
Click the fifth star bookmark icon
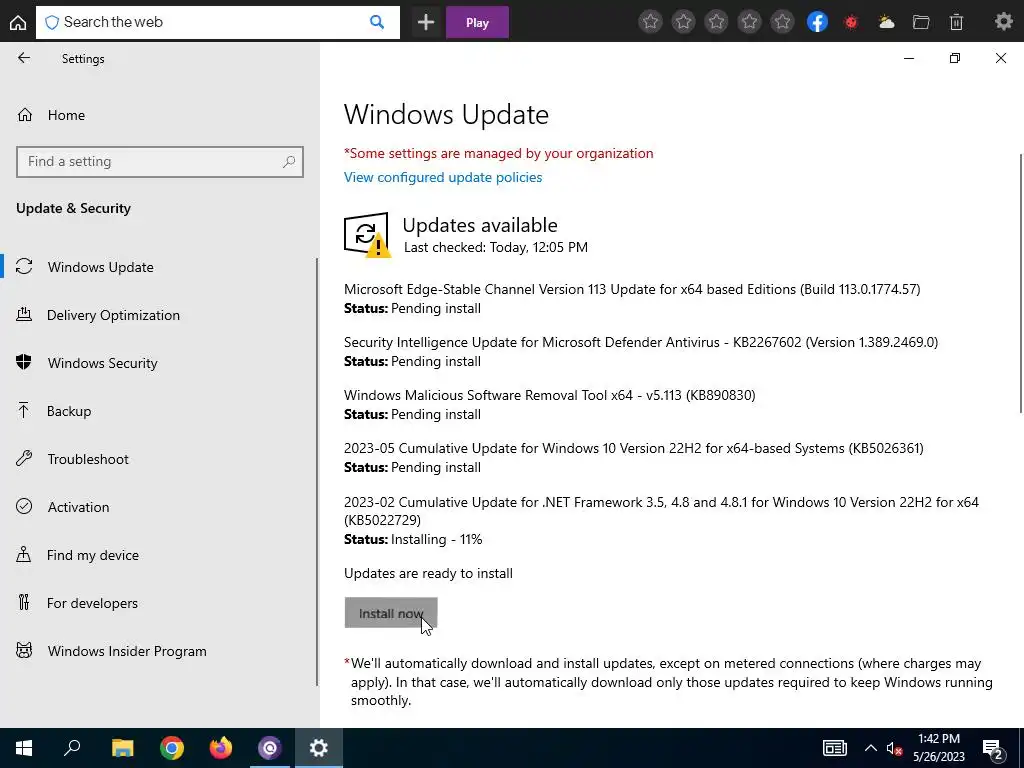(x=782, y=22)
